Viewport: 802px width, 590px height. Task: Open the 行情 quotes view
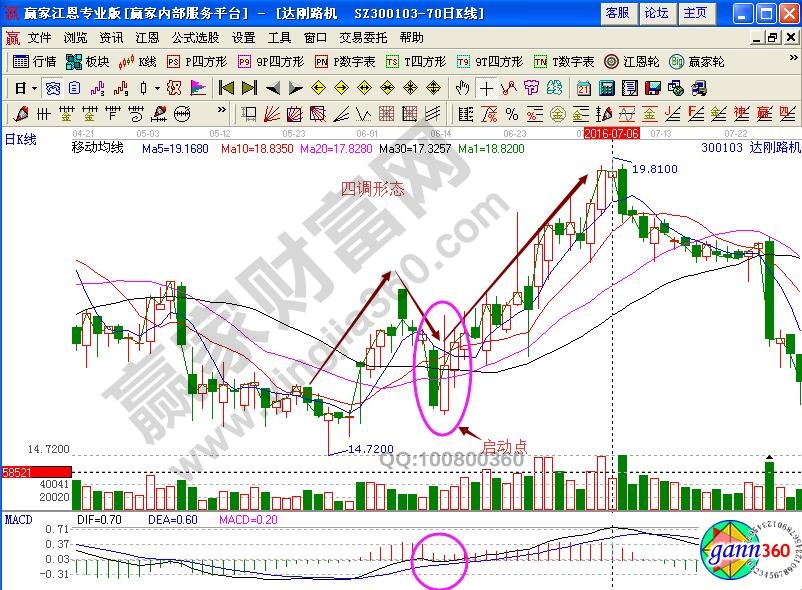35,62
